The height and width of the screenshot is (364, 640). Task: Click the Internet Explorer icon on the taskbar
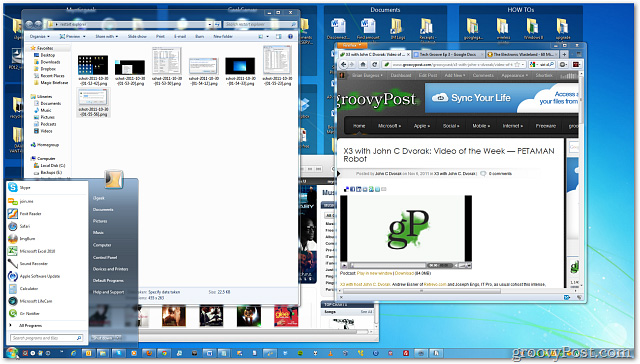pyautogui.click(x=73, y=353)
